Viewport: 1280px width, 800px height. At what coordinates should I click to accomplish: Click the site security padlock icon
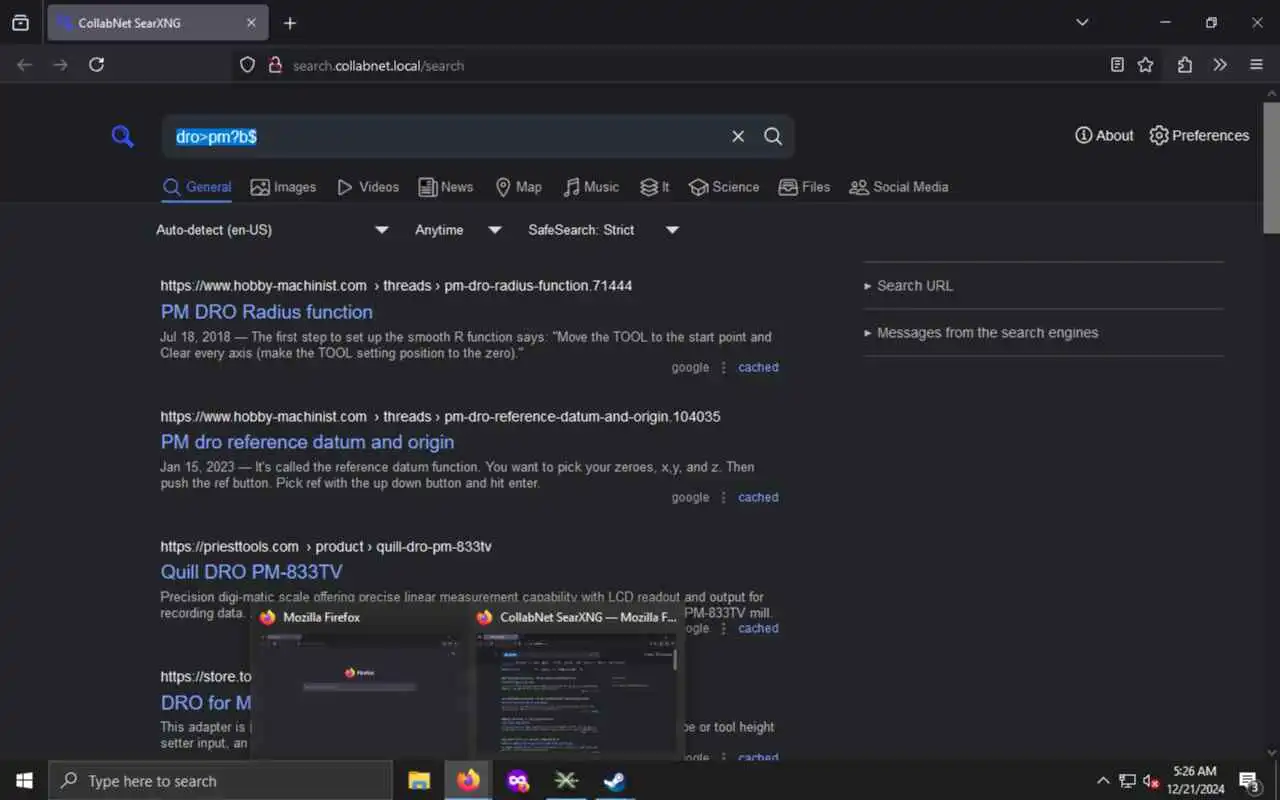(275, 65)
